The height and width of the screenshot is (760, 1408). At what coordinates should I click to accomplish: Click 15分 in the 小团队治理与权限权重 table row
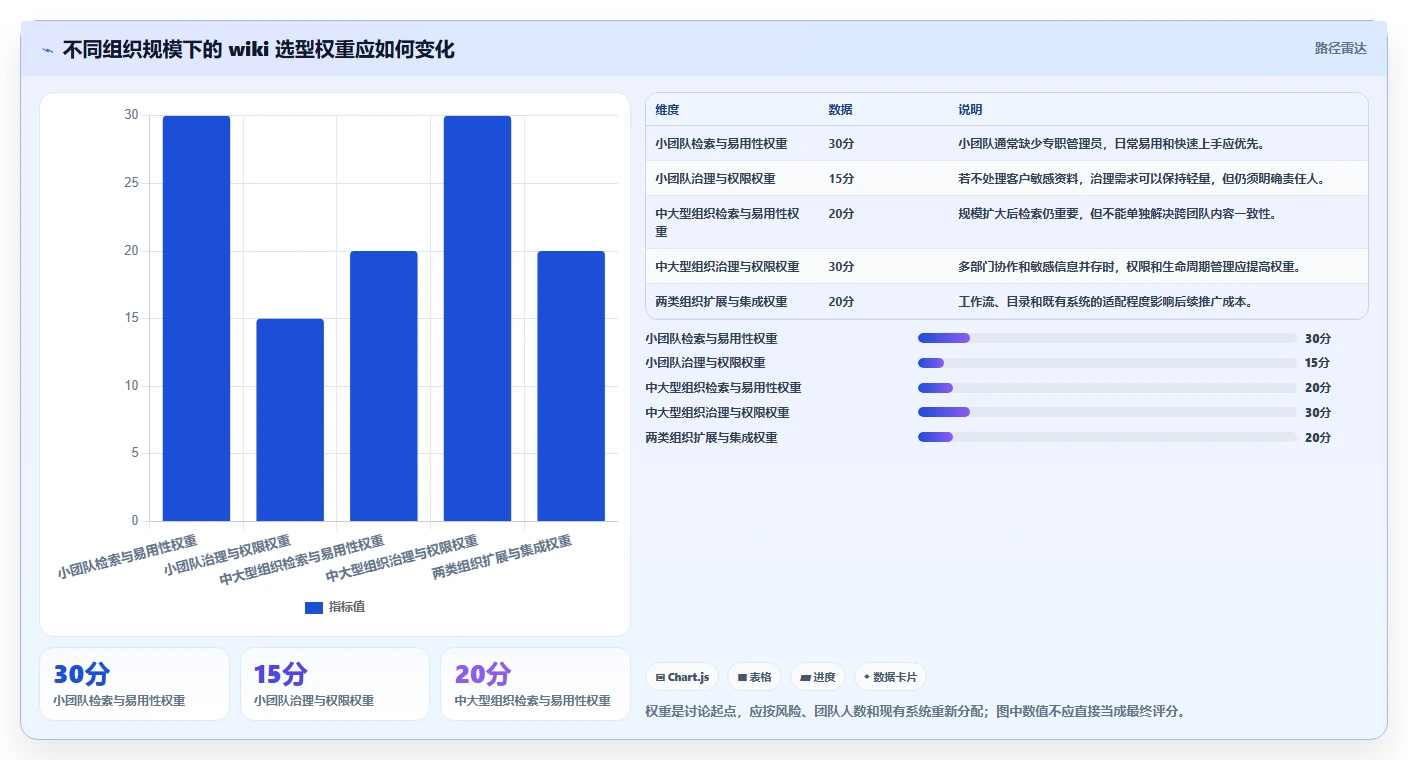[841, 179]
